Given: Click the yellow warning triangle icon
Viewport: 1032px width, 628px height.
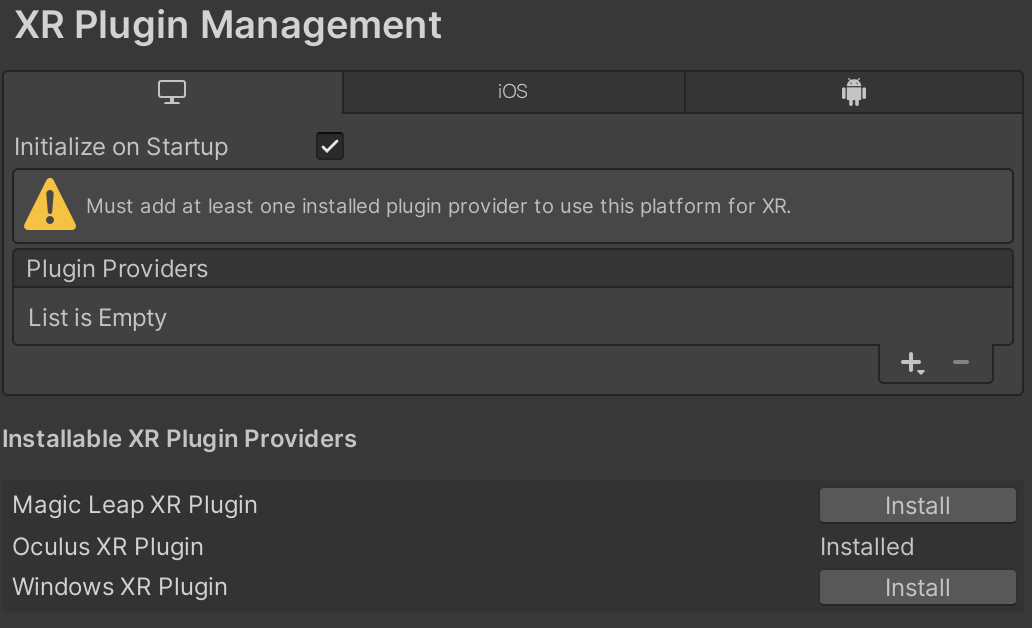Looking at the screenshot, I should (49, 206).
